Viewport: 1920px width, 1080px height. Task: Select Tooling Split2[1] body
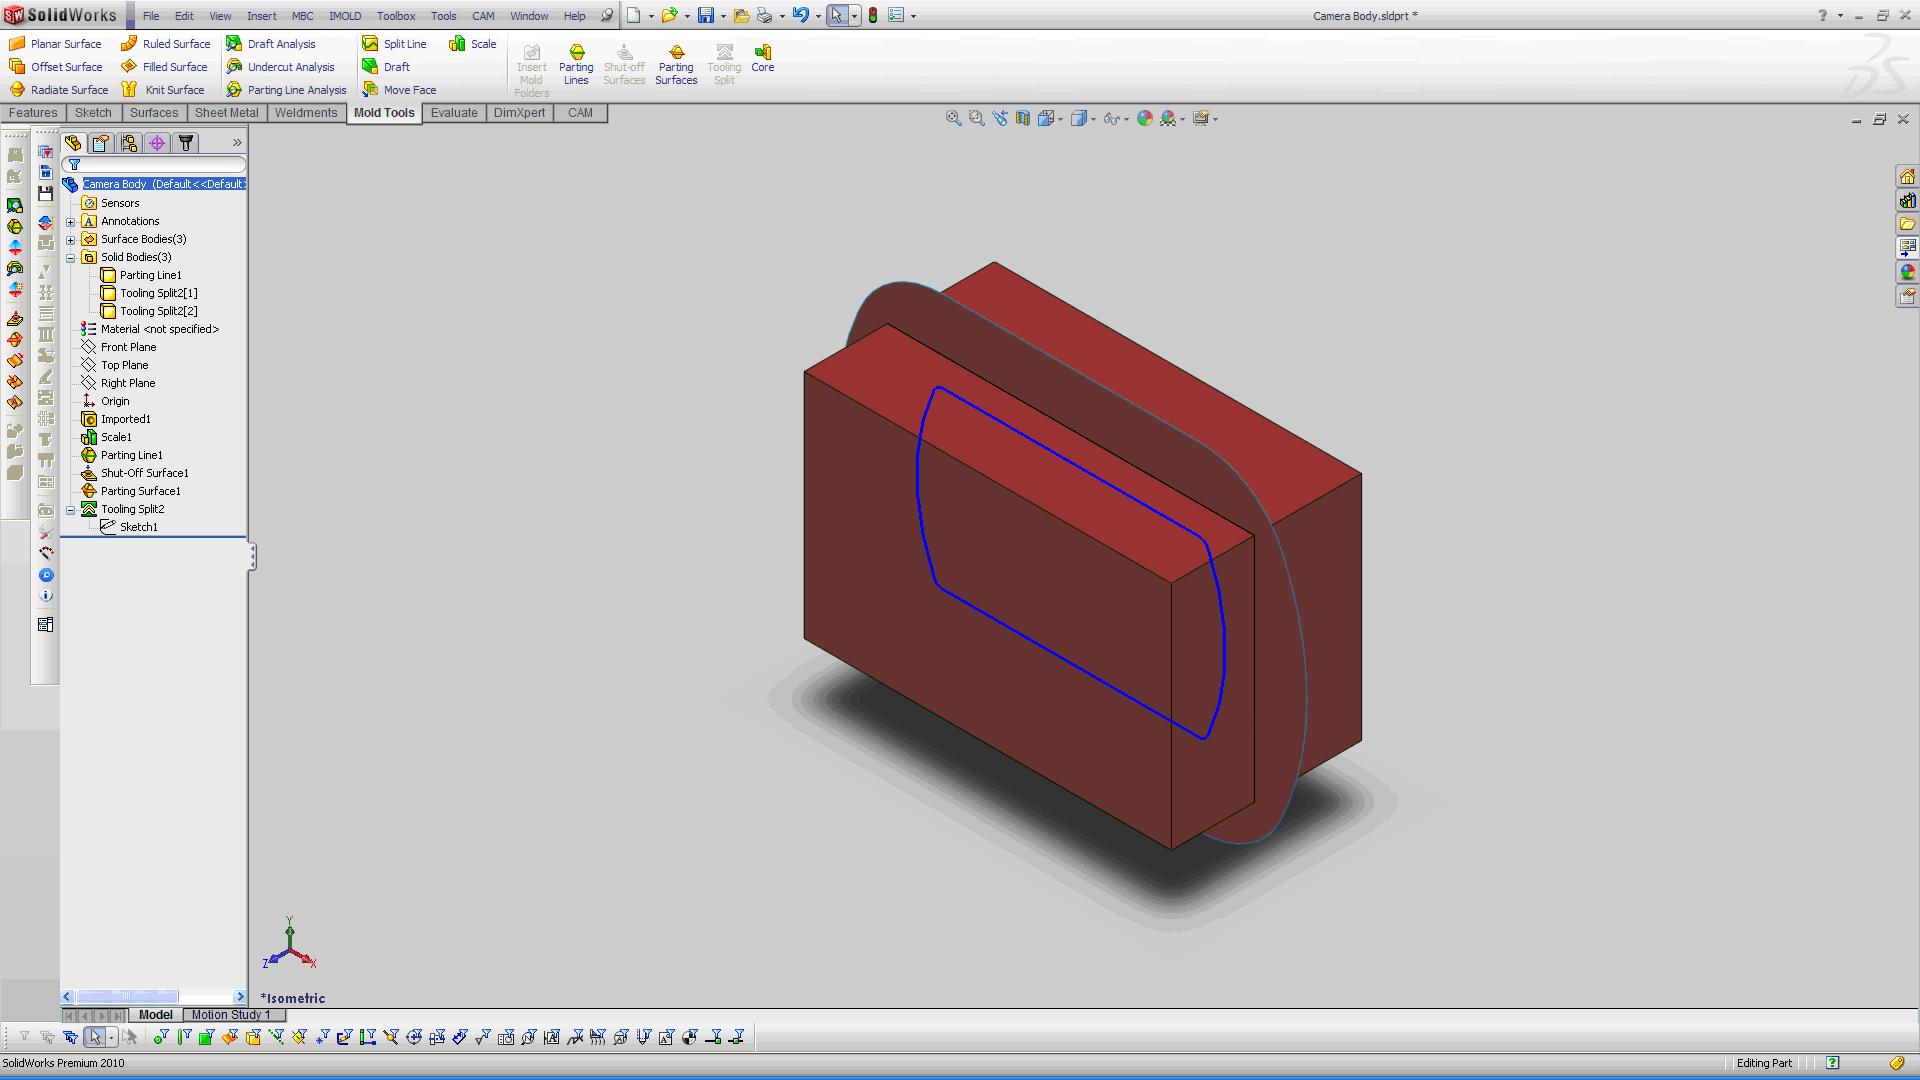click(x=149, y=294)
